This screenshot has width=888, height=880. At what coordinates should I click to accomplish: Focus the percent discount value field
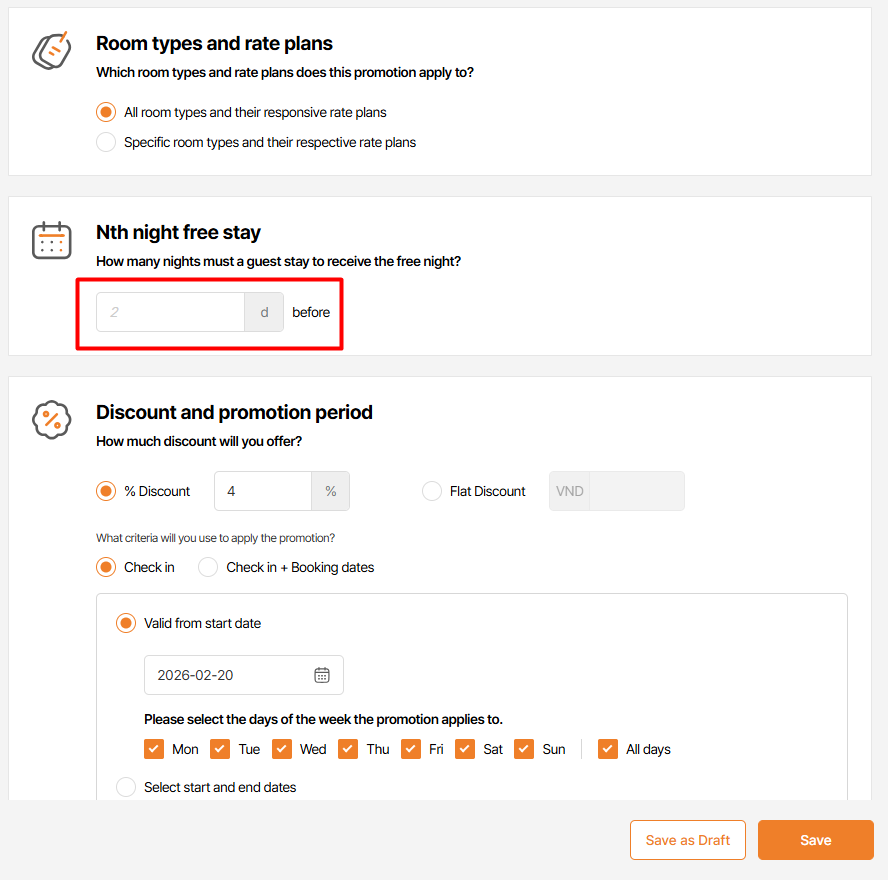pos(262,491)
